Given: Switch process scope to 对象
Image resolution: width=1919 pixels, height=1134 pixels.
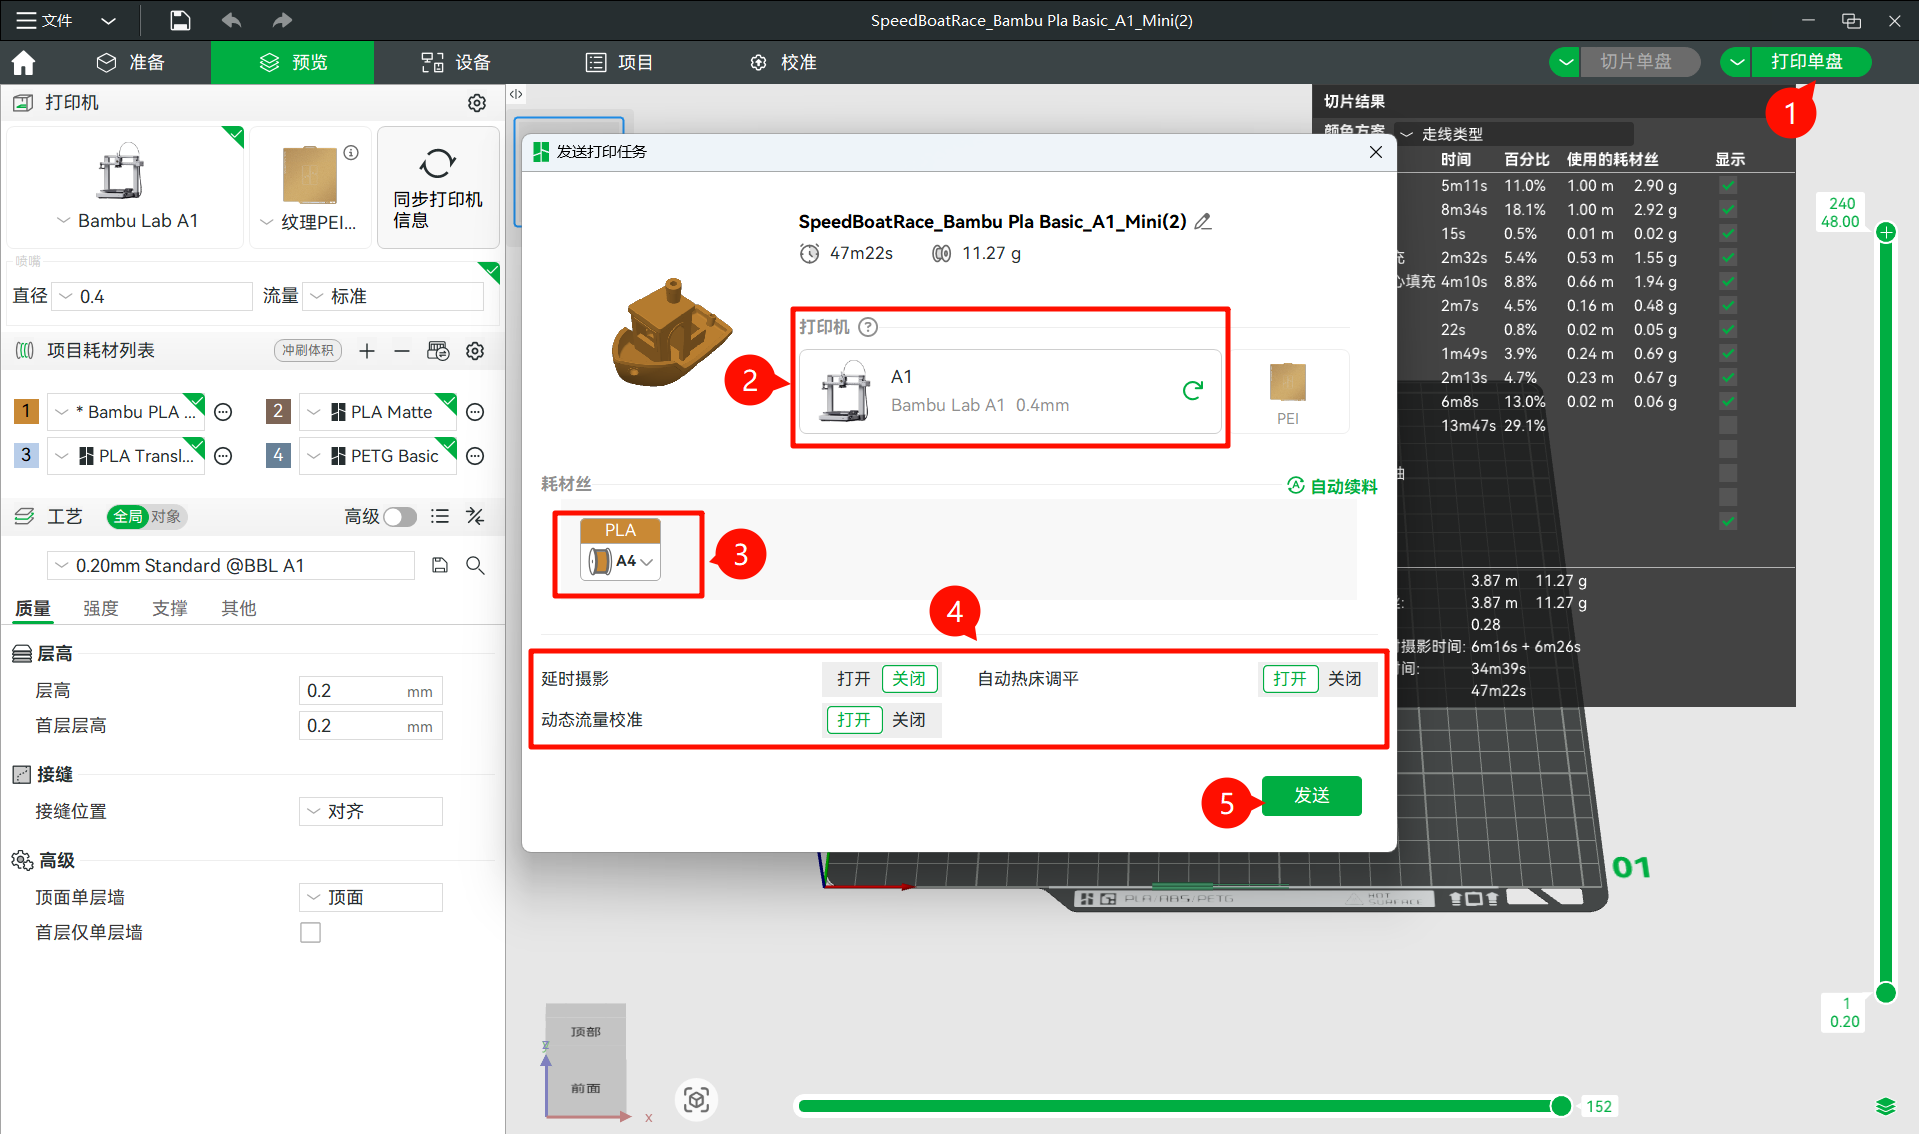Looking at the screenshot, I should pos(166,517).
